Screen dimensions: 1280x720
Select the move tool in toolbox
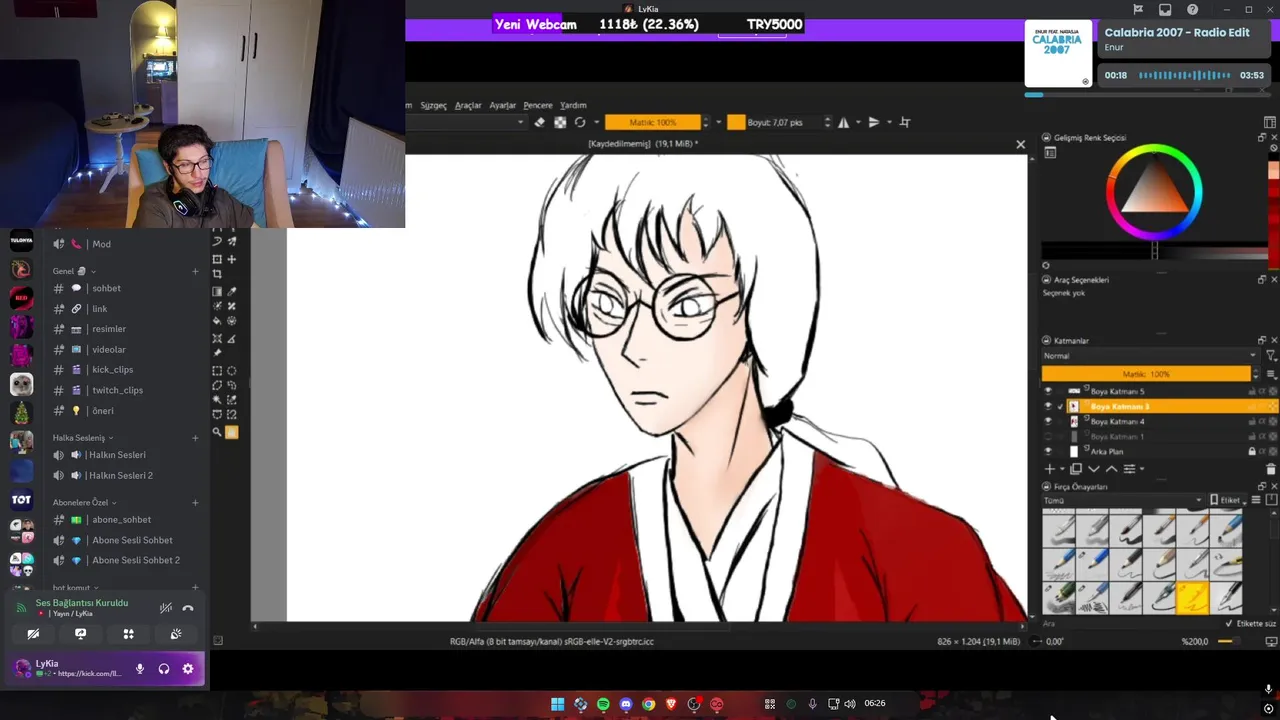[231, 259]
